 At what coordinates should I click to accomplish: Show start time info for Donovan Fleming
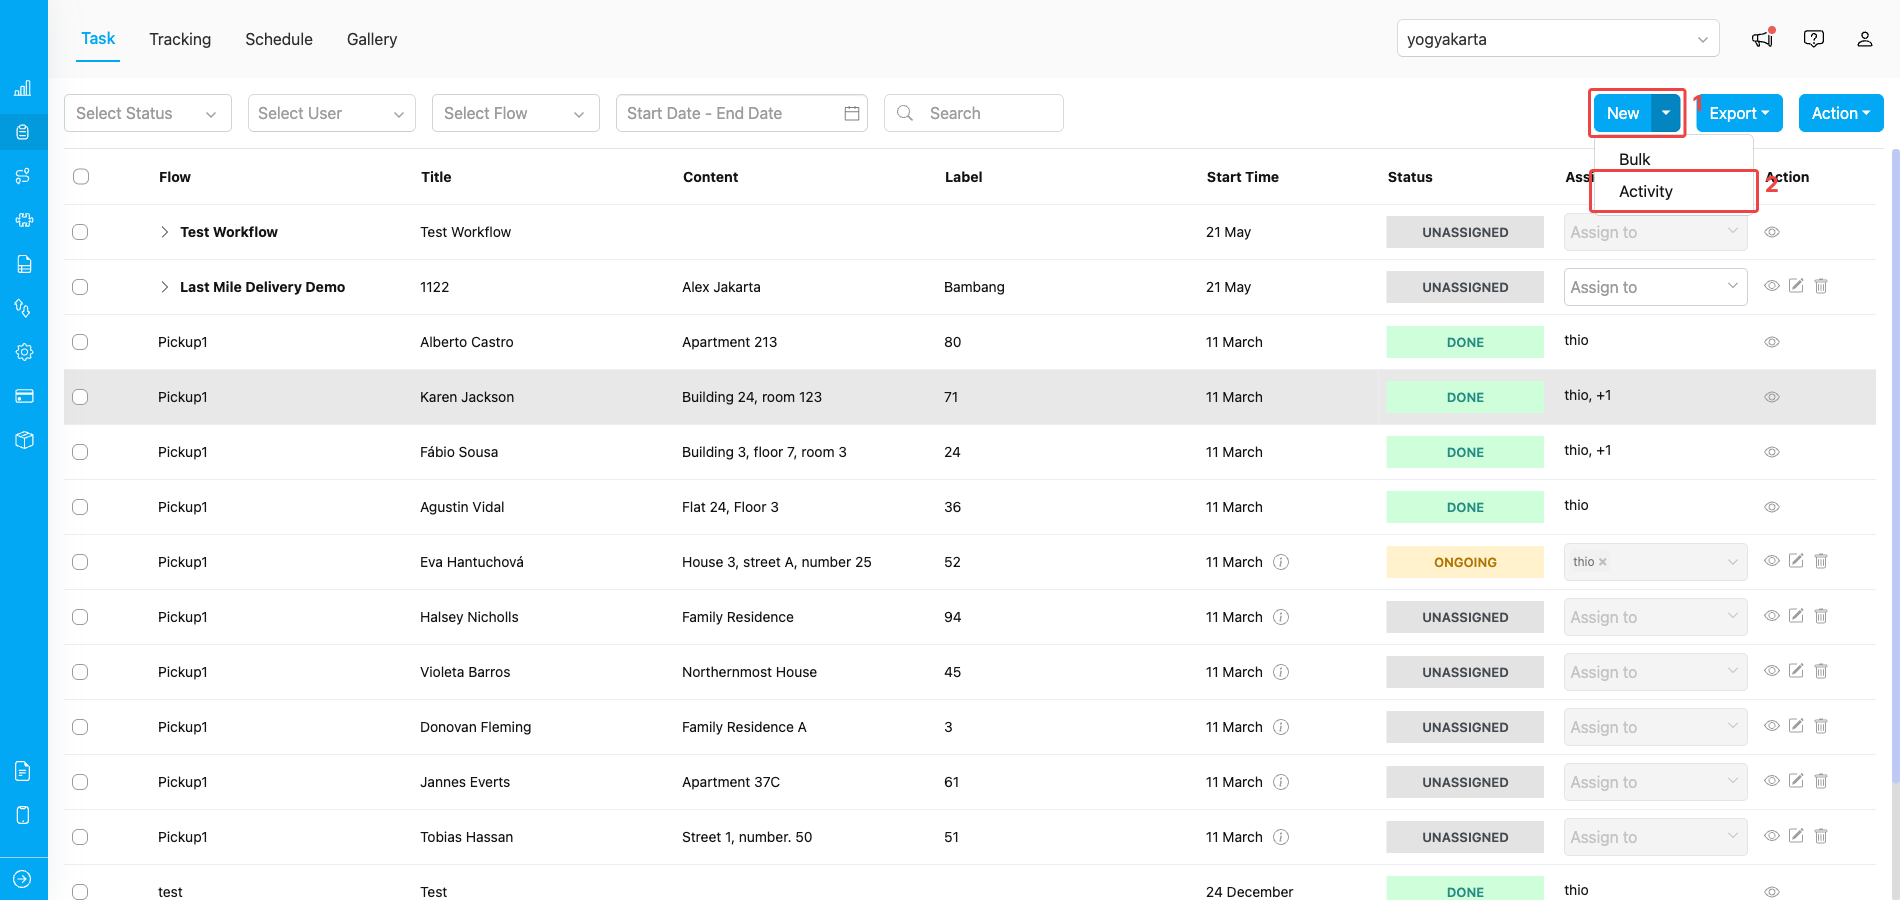pyautogui.click(x=1281, y=727)
